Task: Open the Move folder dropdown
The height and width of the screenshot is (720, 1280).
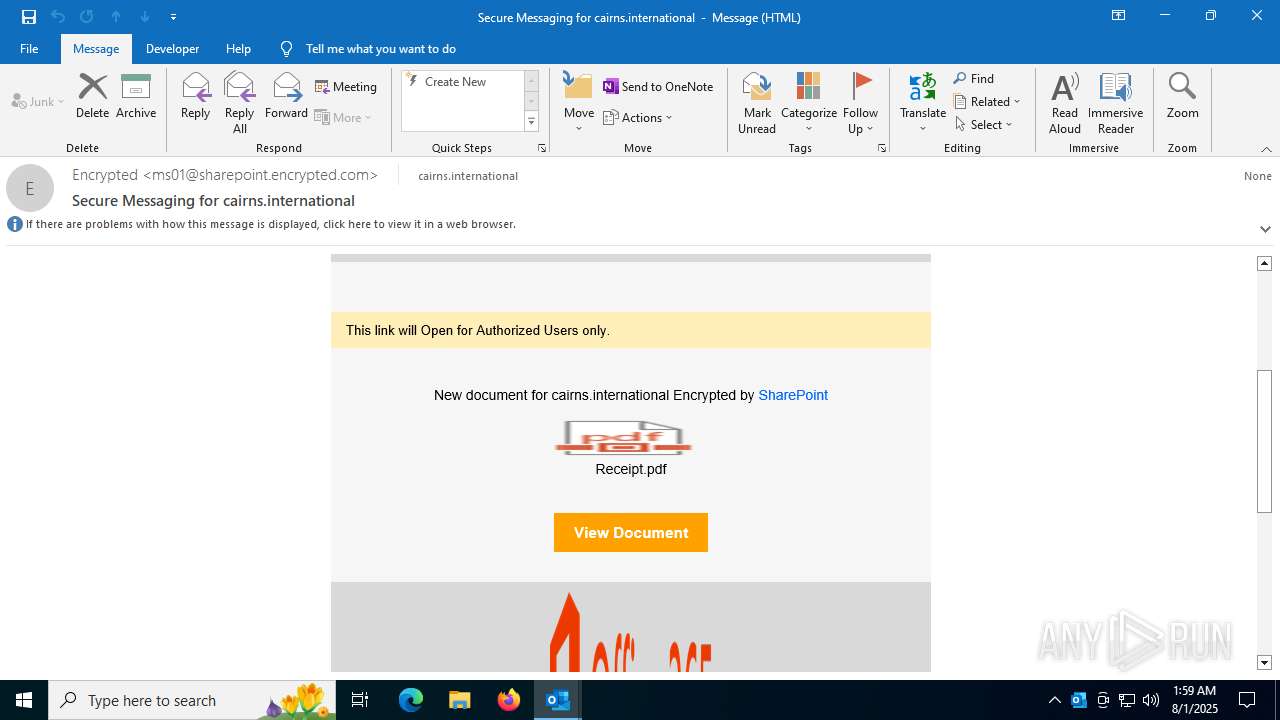Action: pos(579,102)
